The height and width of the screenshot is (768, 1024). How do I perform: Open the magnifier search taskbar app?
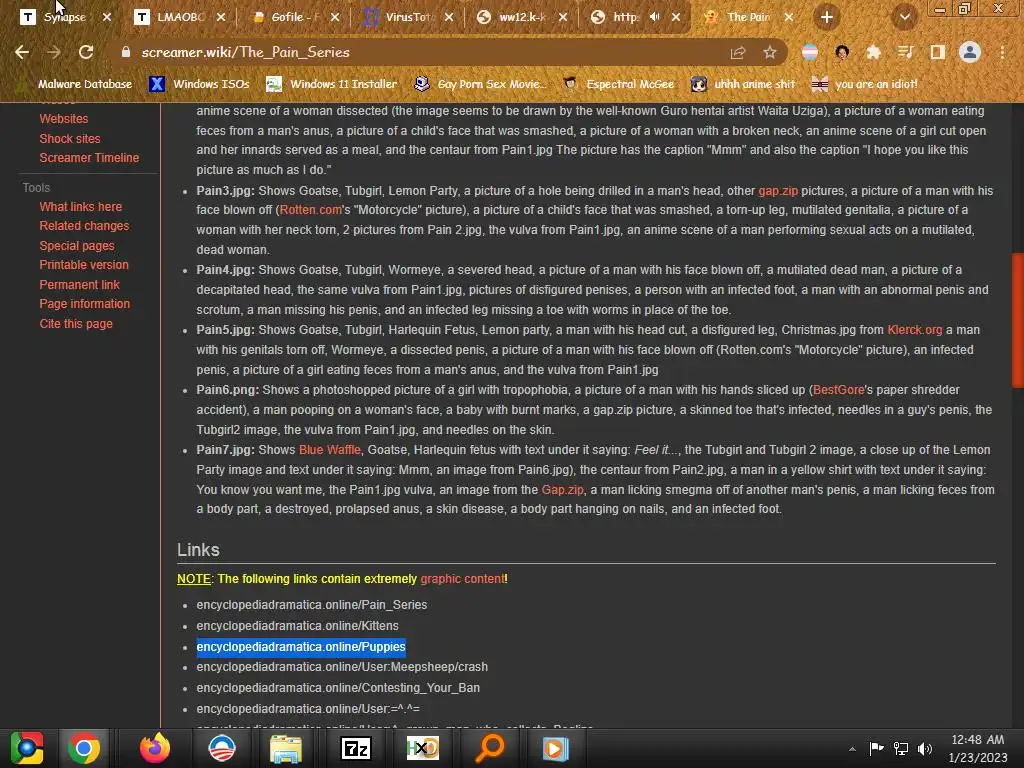click(489, 748)
